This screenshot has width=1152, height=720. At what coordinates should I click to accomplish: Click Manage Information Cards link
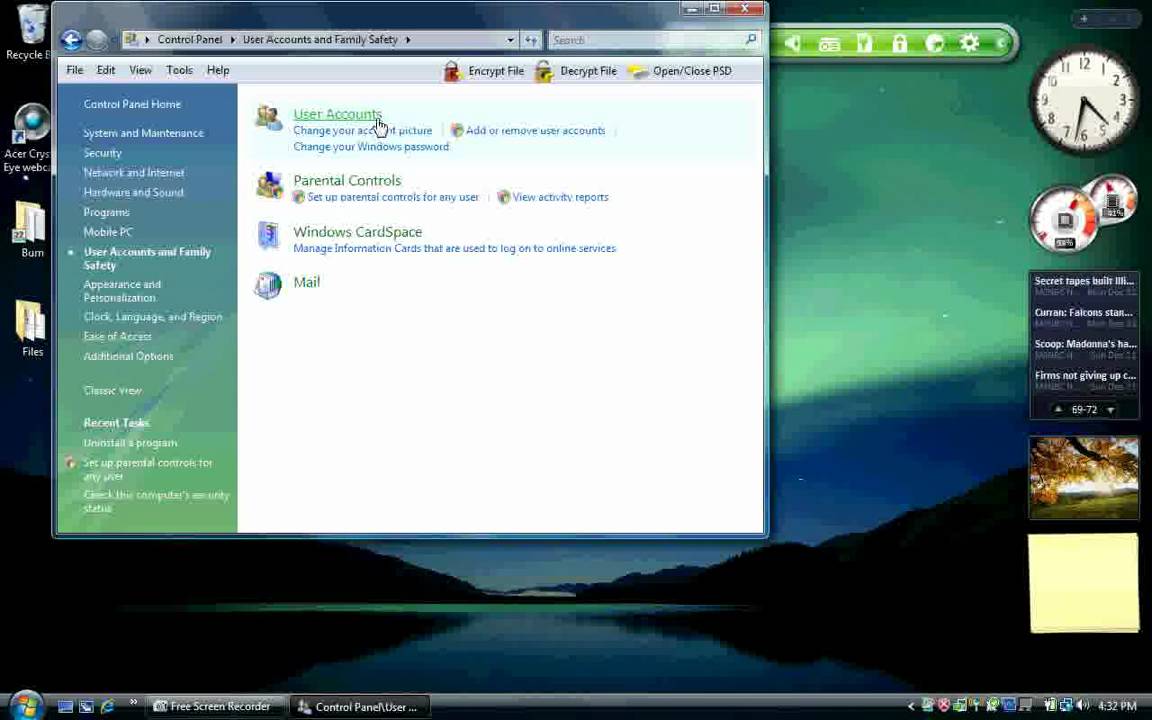454,248
